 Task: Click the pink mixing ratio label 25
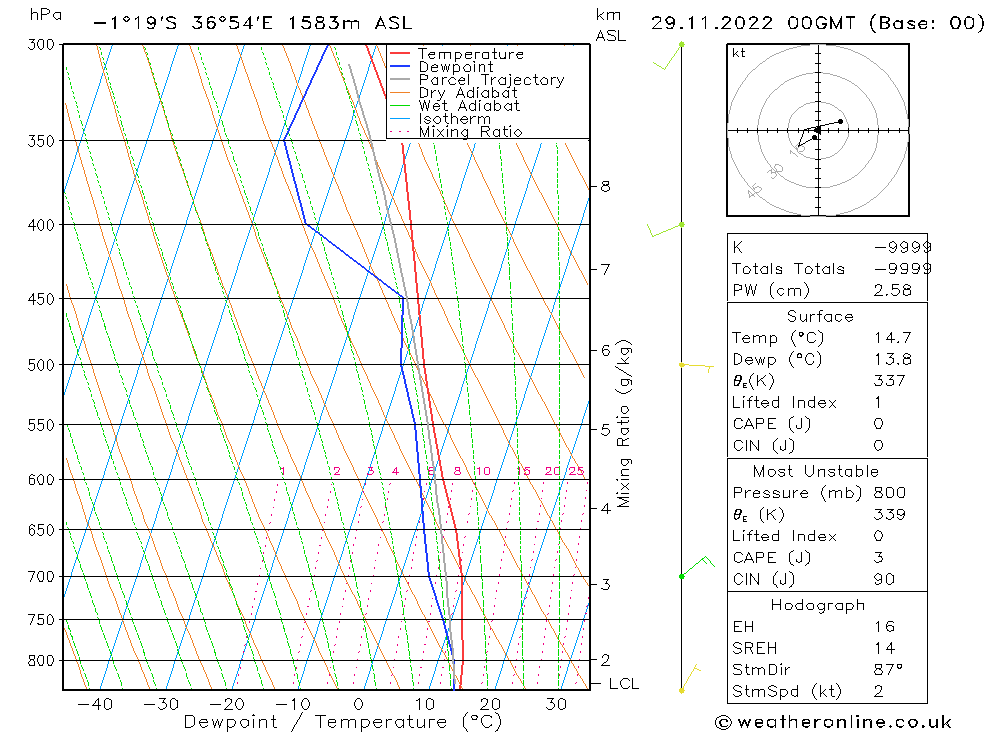pyautogui.click(x=577, y=471)
